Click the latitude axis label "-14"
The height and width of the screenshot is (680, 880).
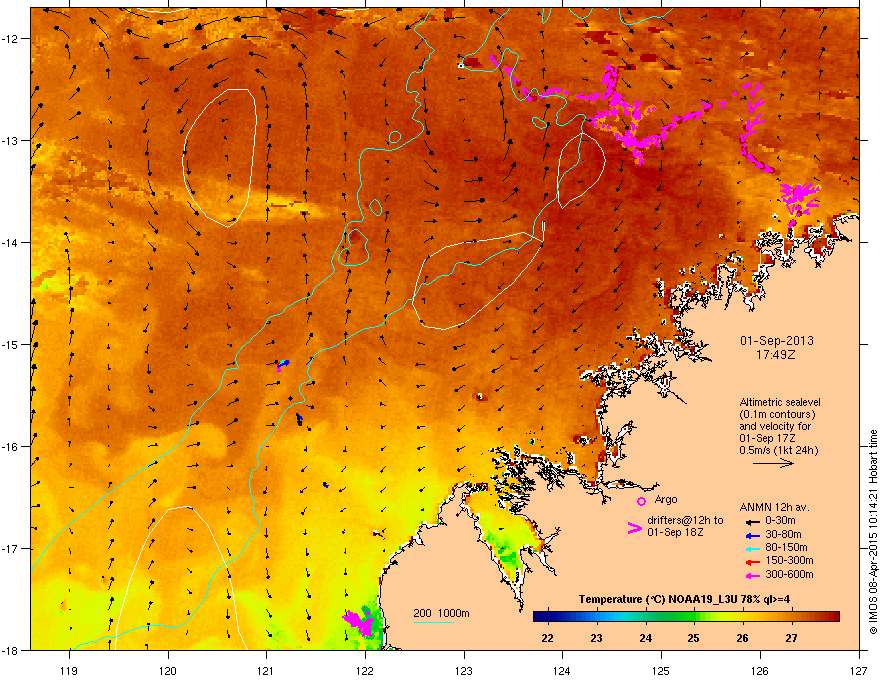[x=10, y=242]
